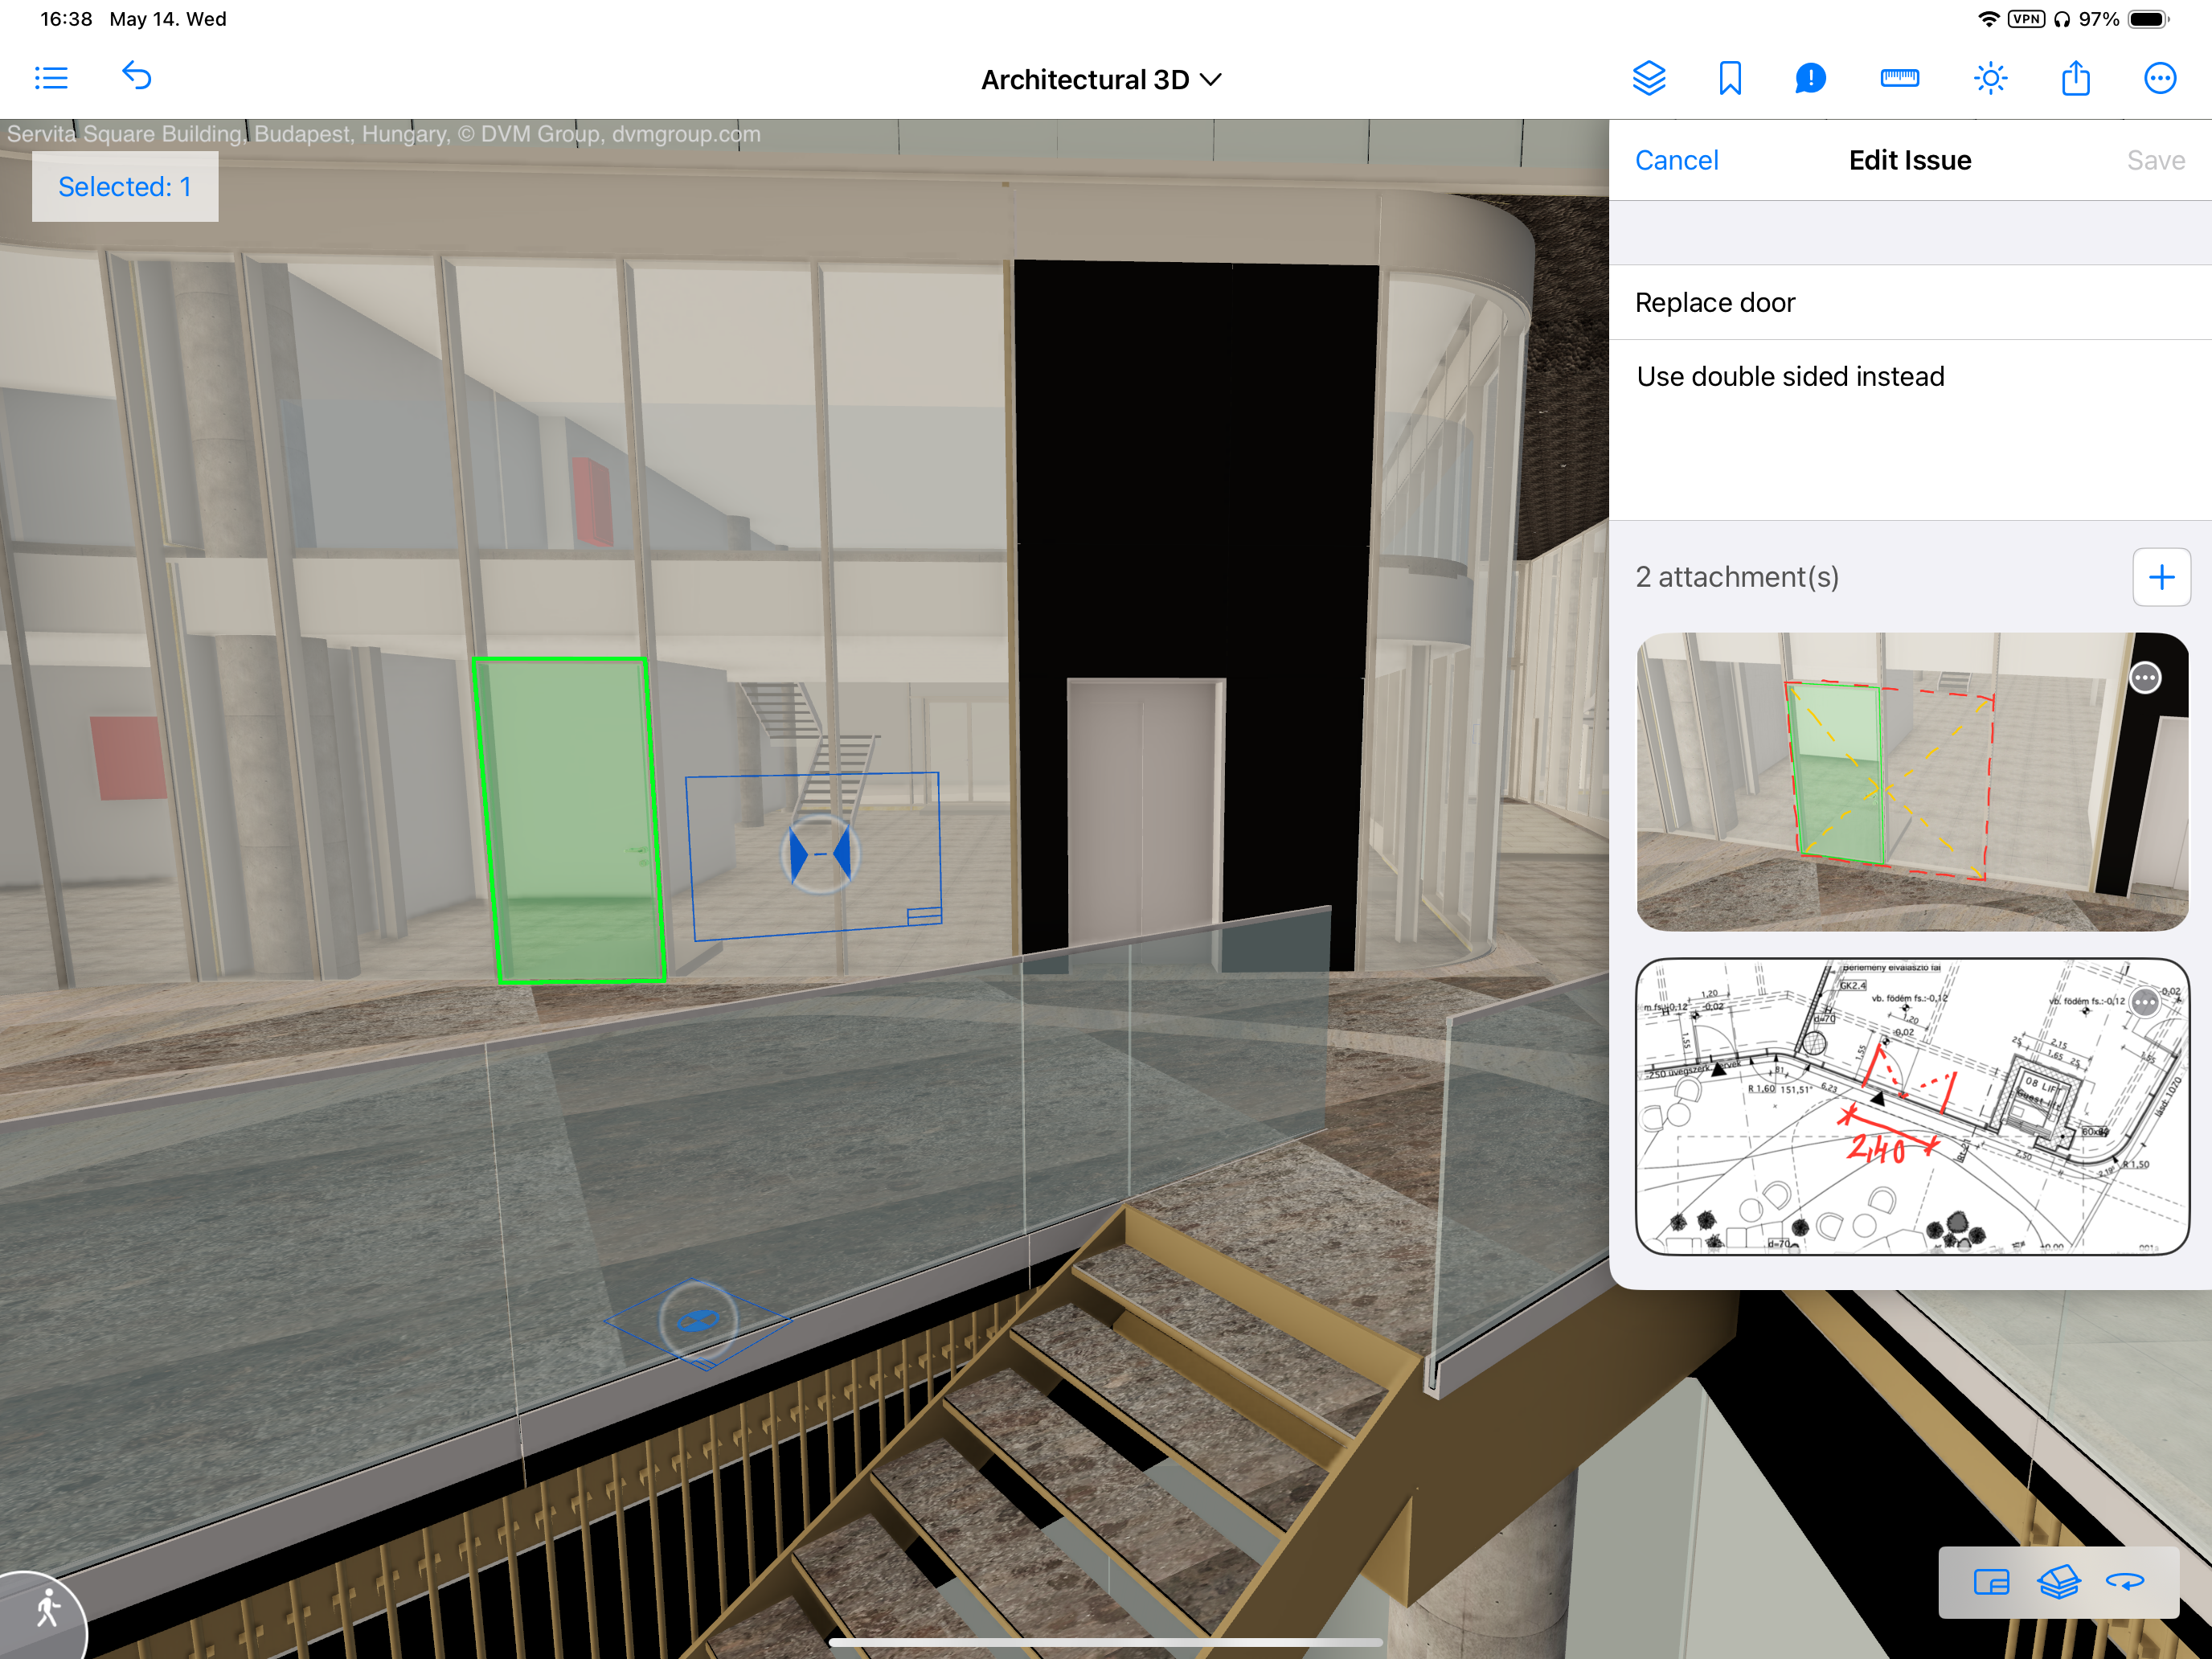Open the sun display settings icon

(x=1990, y=78)
